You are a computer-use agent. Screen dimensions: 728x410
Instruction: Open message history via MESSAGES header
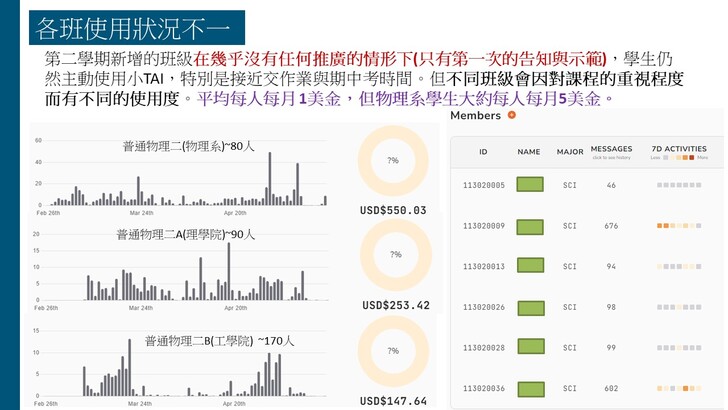(x=611, y=149)
